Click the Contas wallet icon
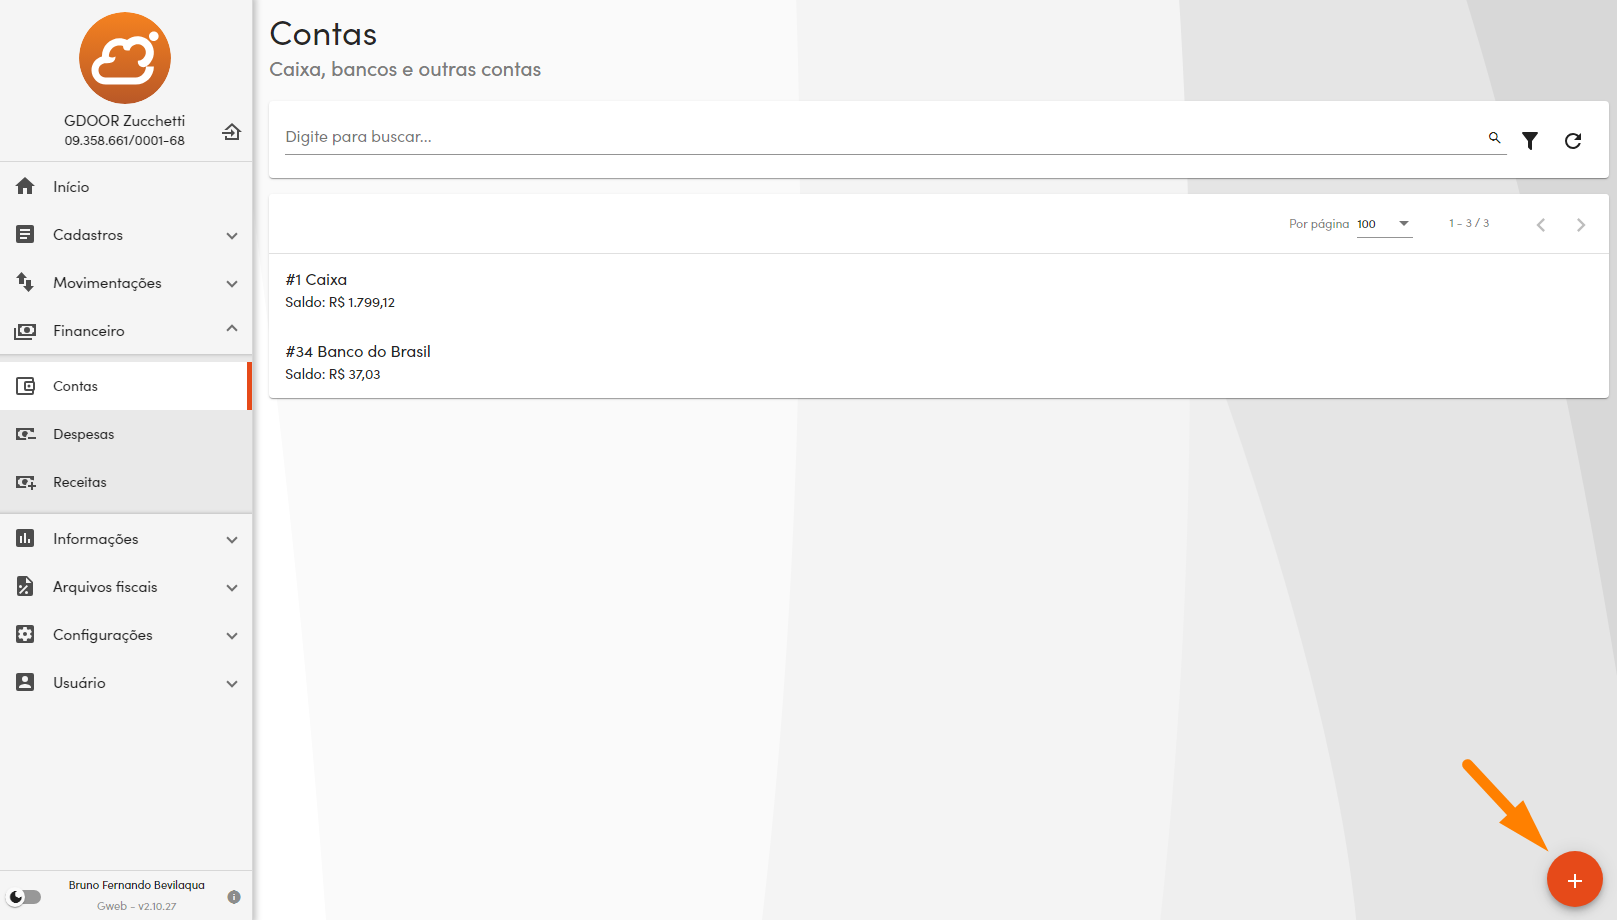The image size is (1617, 920). (x=26, y=386)
